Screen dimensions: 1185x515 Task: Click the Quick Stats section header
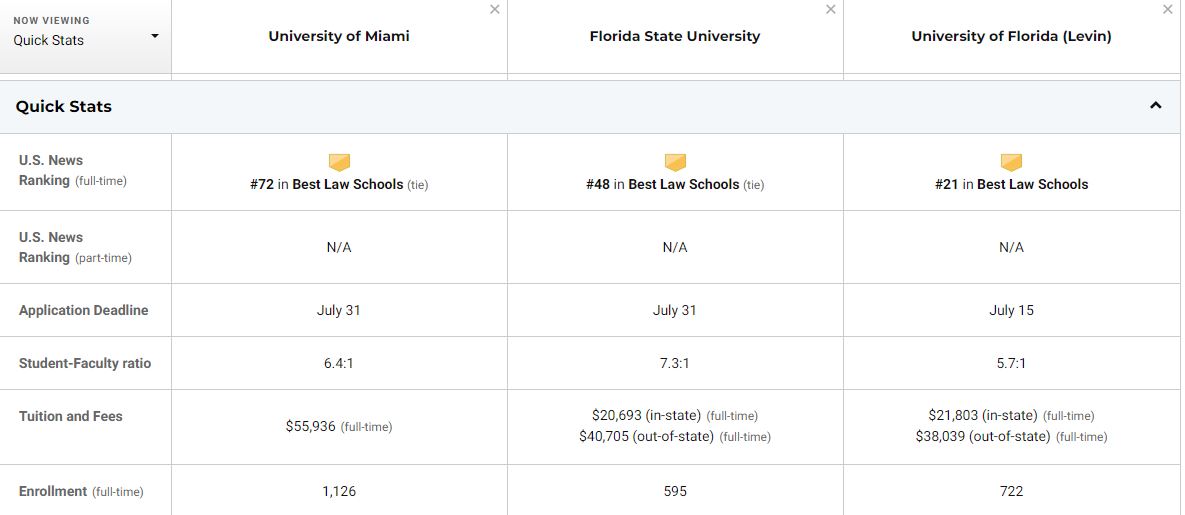tap(64, 106)
